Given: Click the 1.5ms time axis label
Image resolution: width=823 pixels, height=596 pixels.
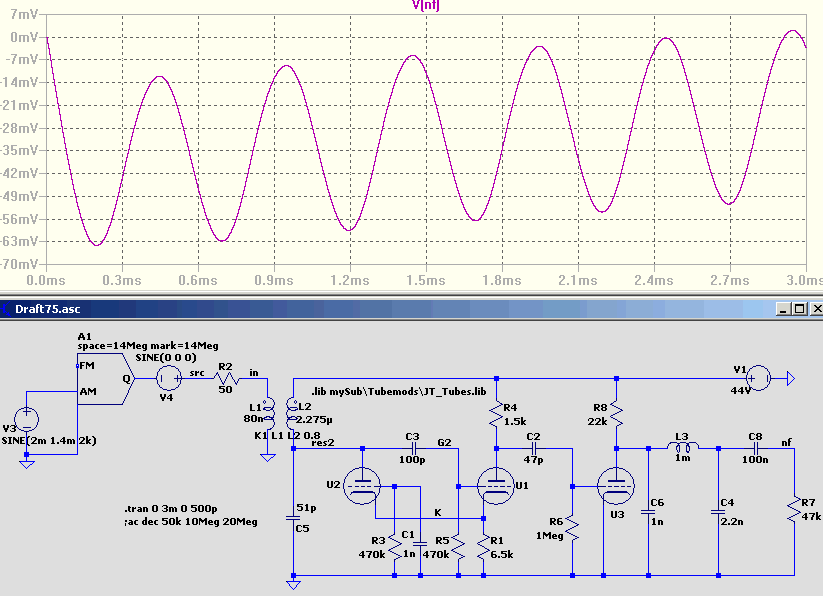Looking at the screenshot, I should (x=426, y=280).
